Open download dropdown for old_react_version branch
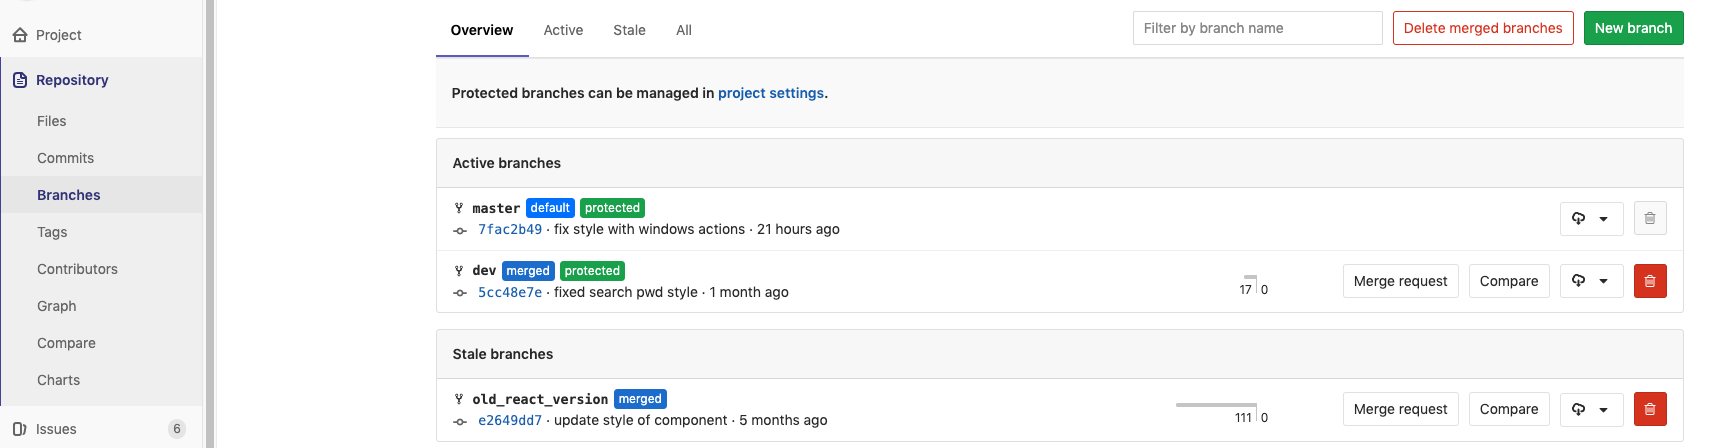 click(x=1590, y=409)
